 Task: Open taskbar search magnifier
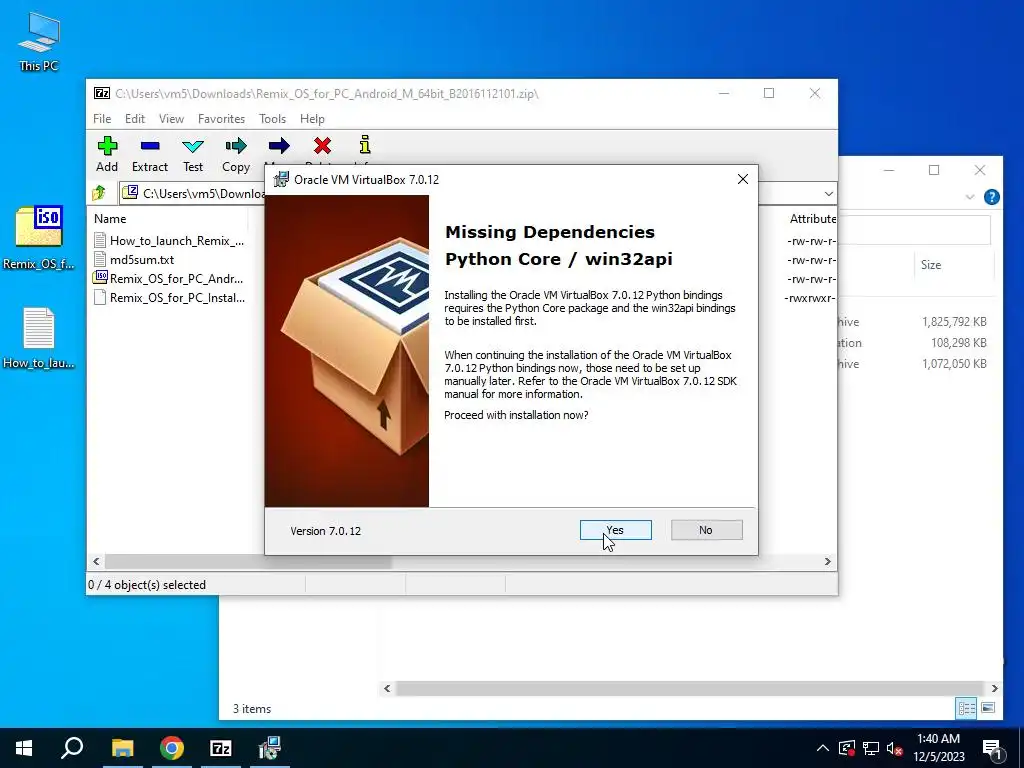tap(72, 748)
